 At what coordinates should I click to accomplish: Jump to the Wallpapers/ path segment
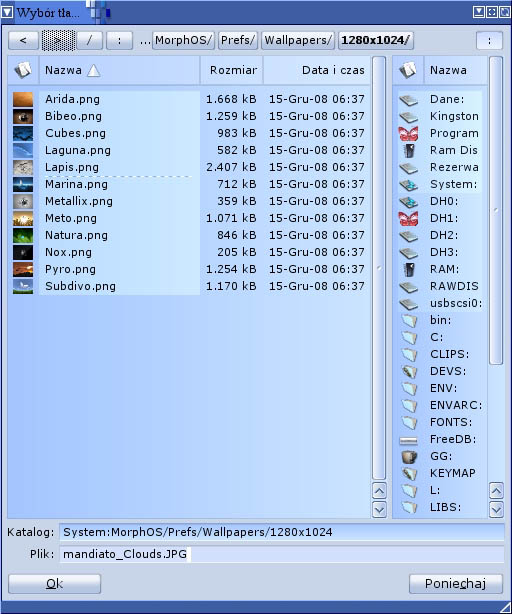298,40
